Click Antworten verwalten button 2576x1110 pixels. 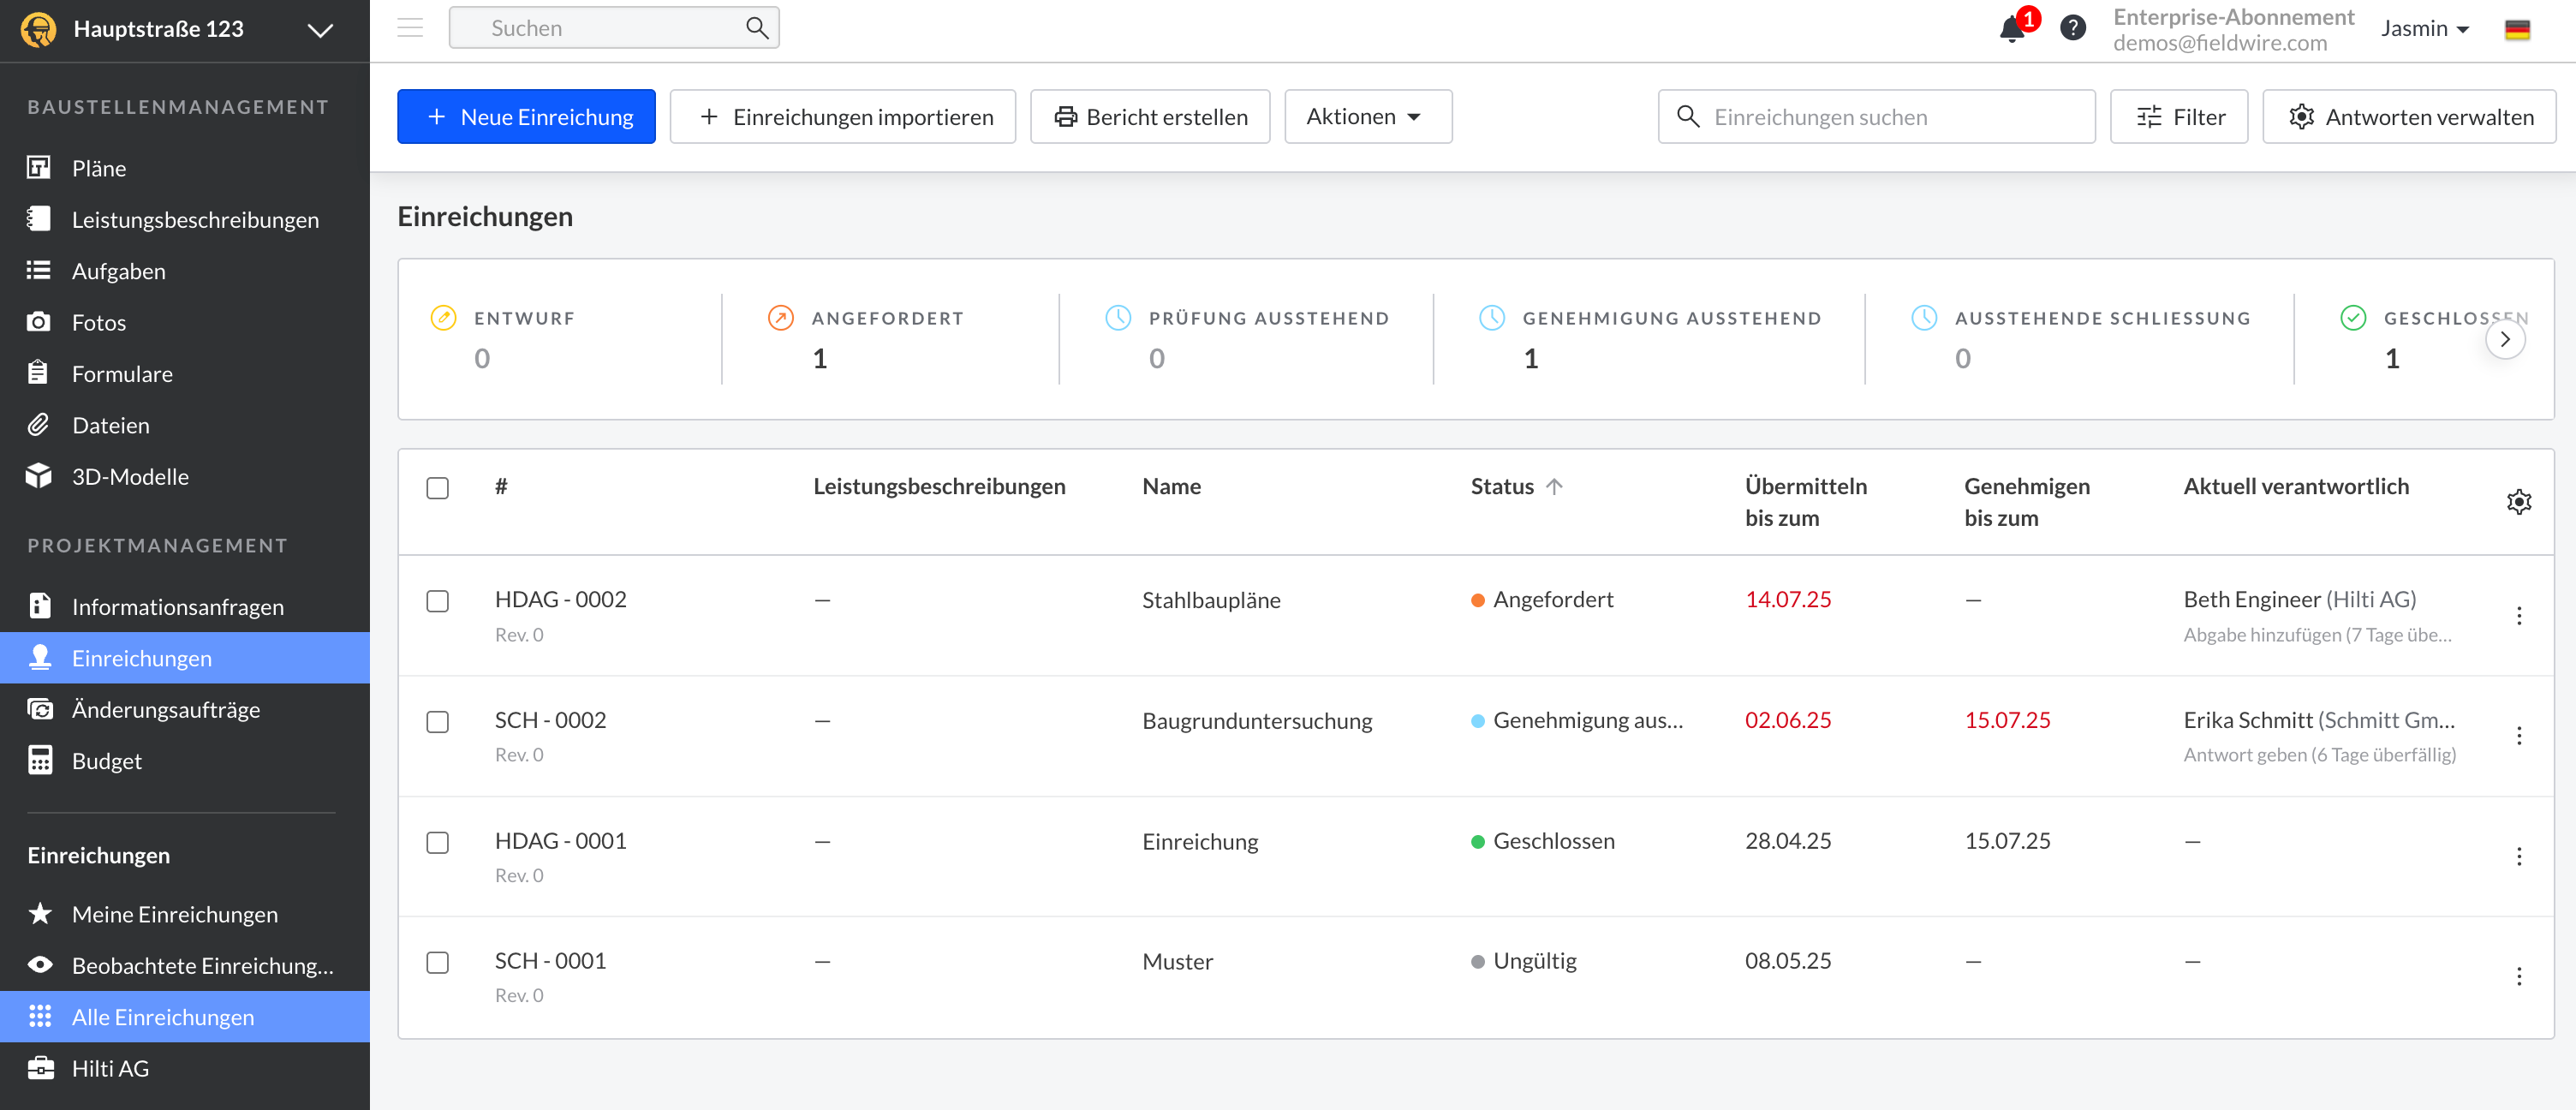[x=2408, y=116]
